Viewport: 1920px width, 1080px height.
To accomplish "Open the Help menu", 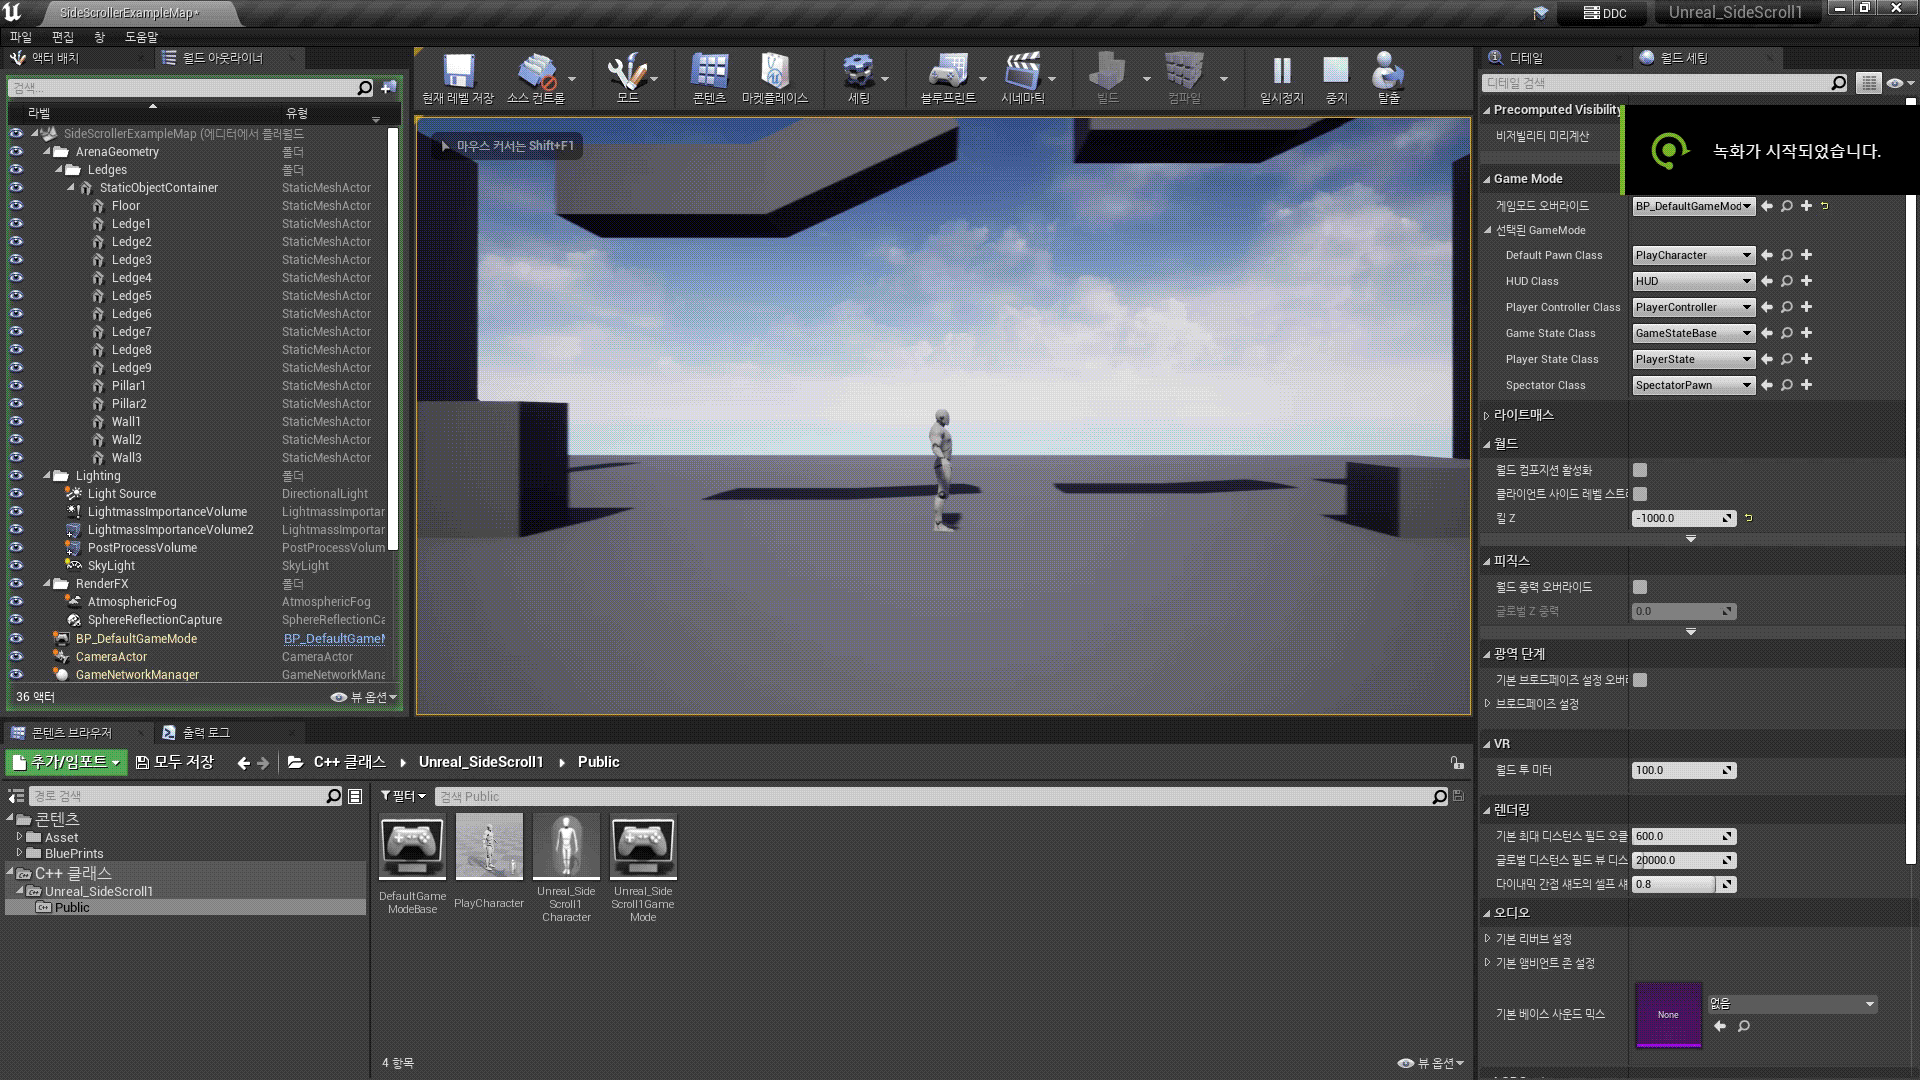I will [x=141, y=37].
